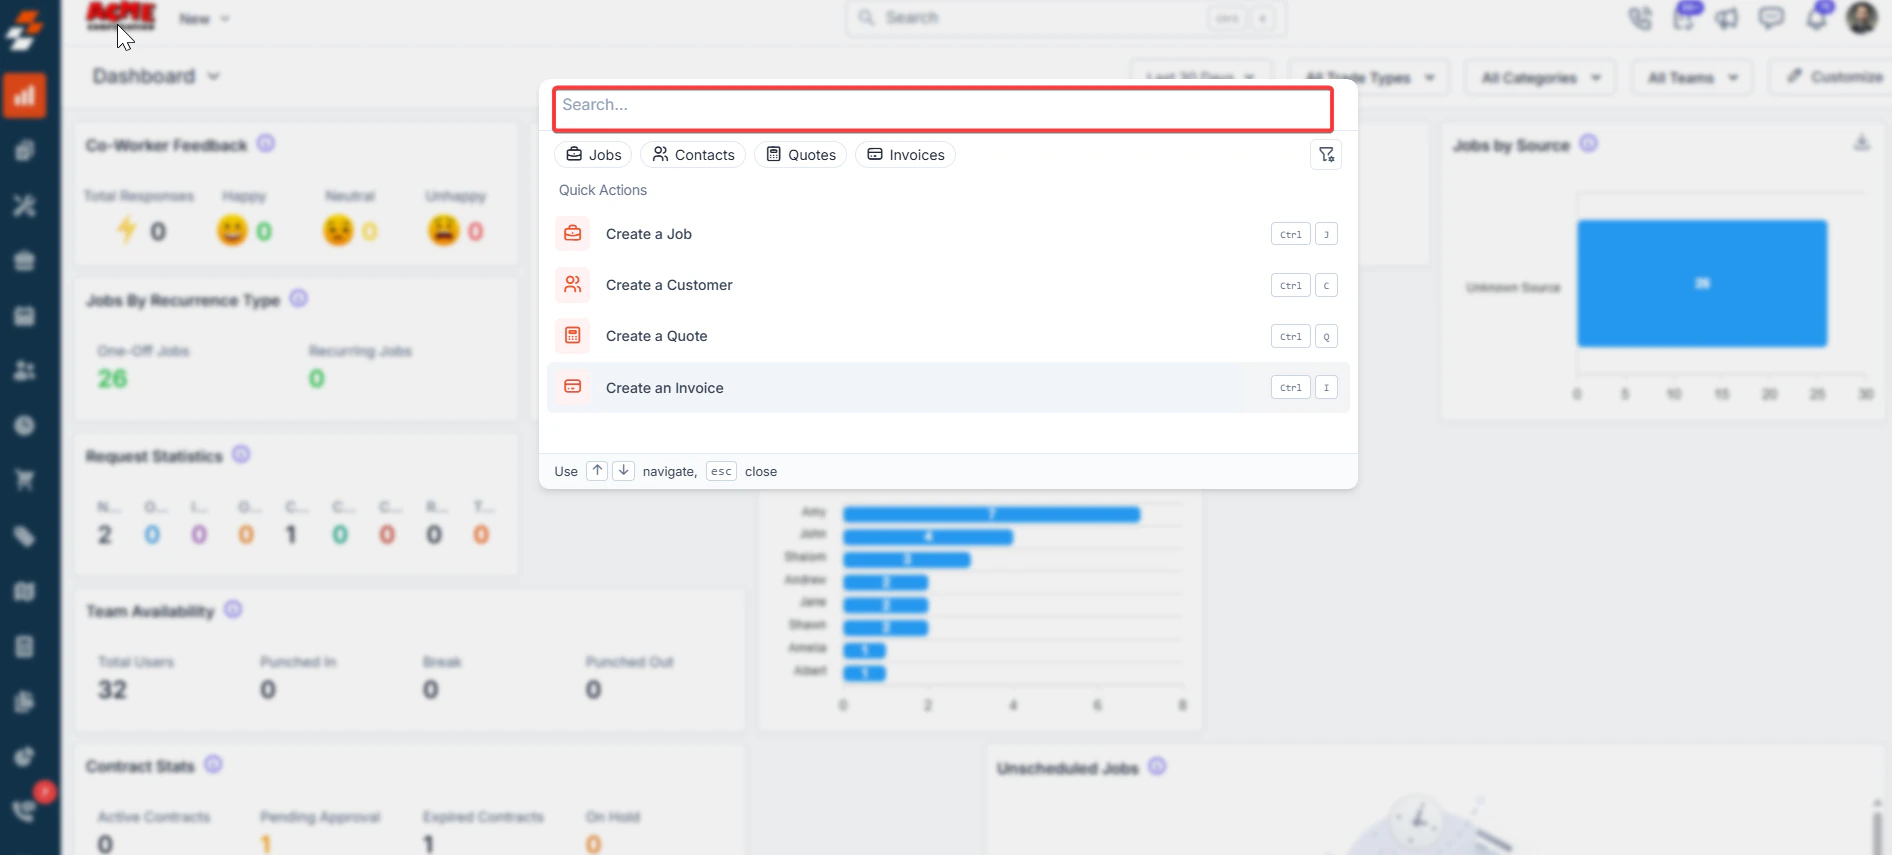Select the Create a Customer quick action
This screenshot has height=855, width=1892.
tap(948, 285)
